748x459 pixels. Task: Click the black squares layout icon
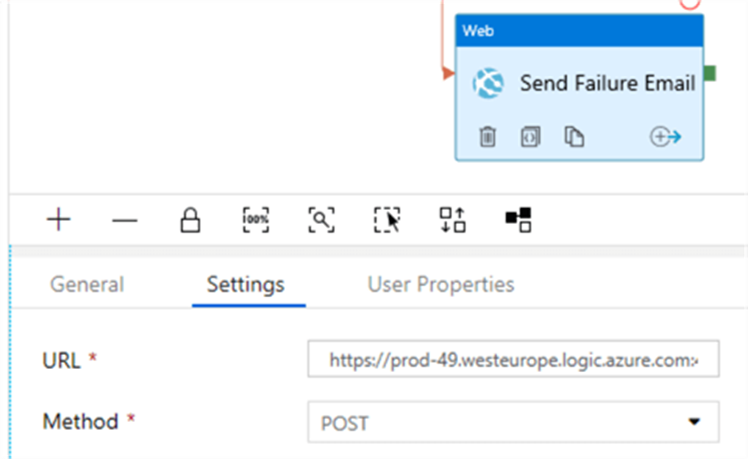point(518,220)
